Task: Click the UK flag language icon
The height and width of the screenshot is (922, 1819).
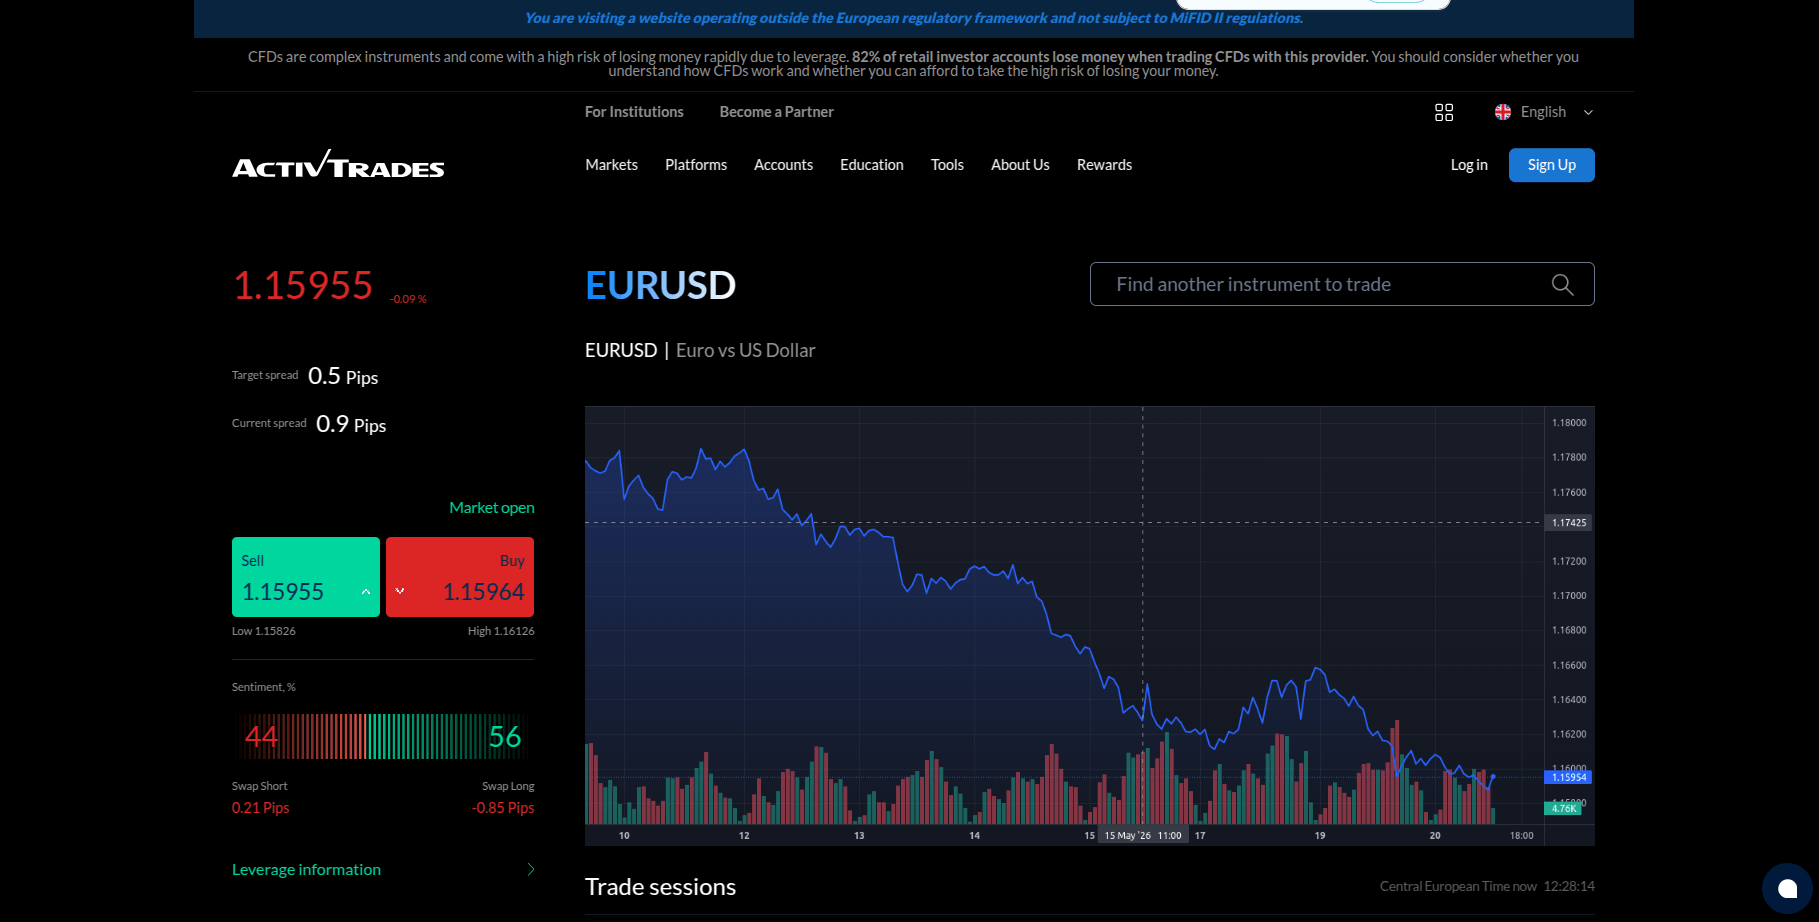Action: tap(1503, 112)
